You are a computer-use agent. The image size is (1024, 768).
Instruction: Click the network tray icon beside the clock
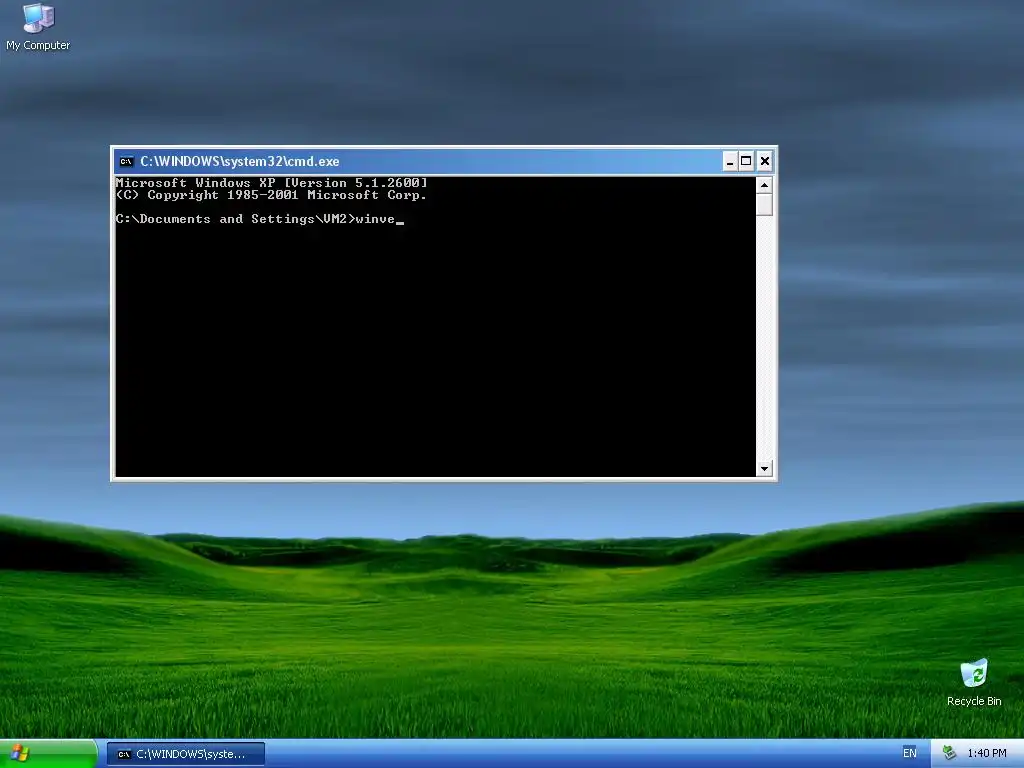coord(949,753)
